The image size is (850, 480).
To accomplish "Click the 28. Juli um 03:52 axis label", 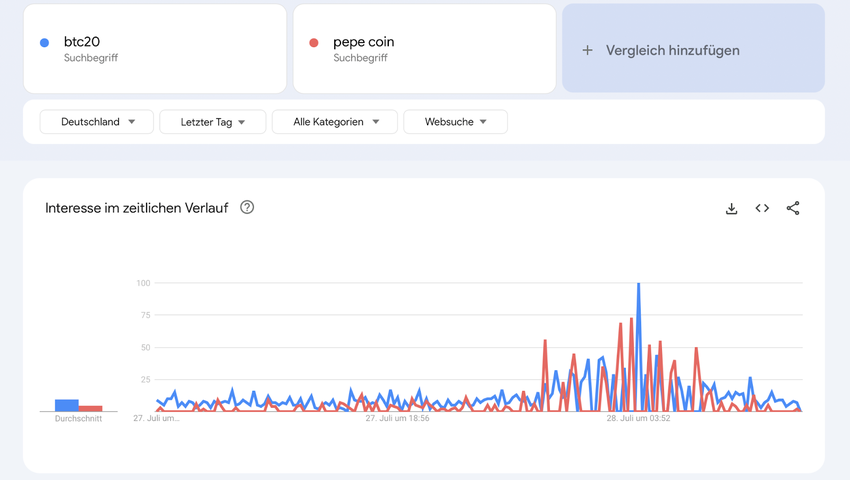I will [638, 419].
